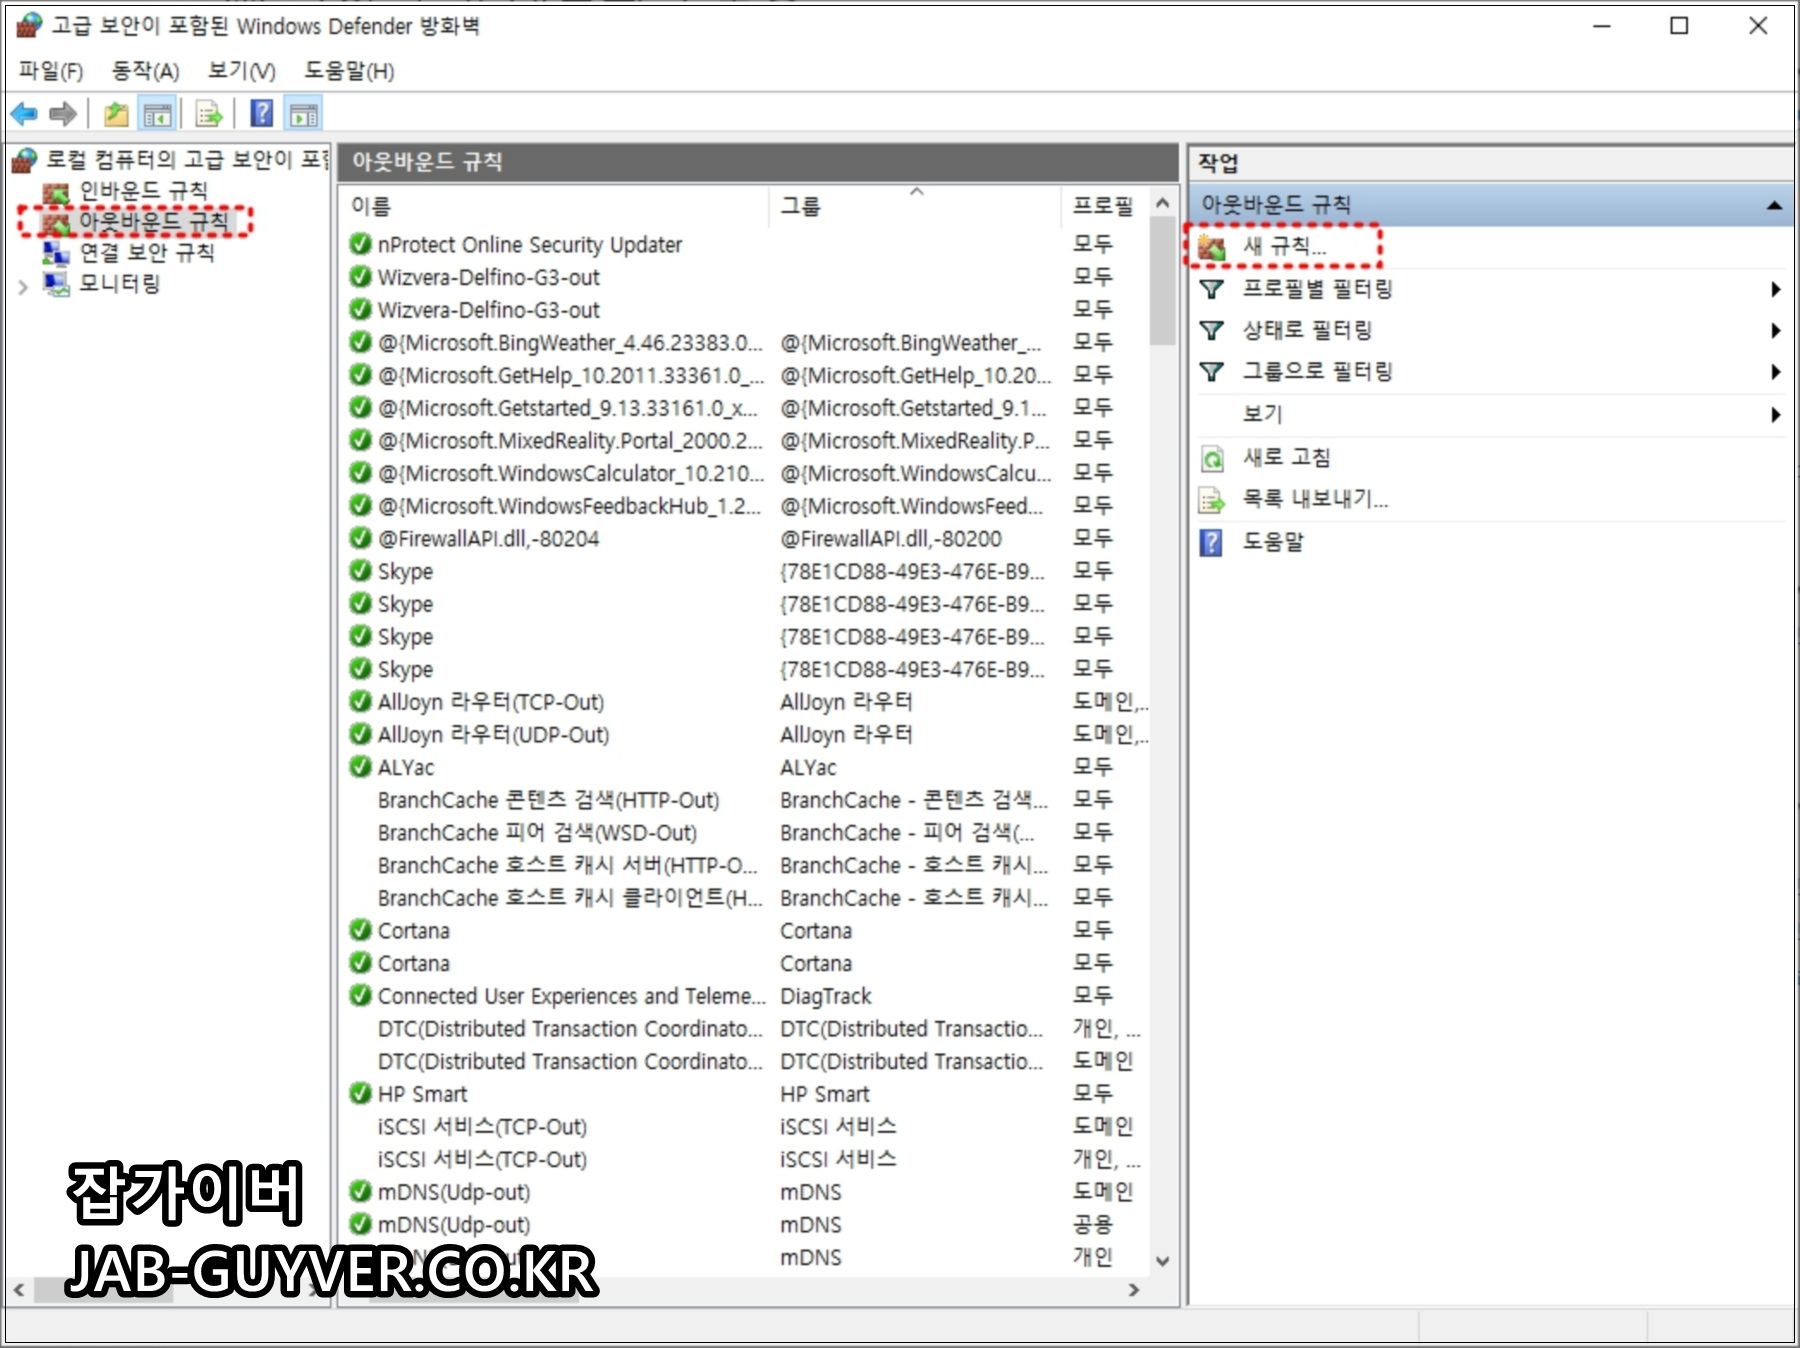Screen dimensions: 1800x1348
Task: Select the BranchCache 피어 검색(WSD-Out) rule
Action: (x=745, y=833)
